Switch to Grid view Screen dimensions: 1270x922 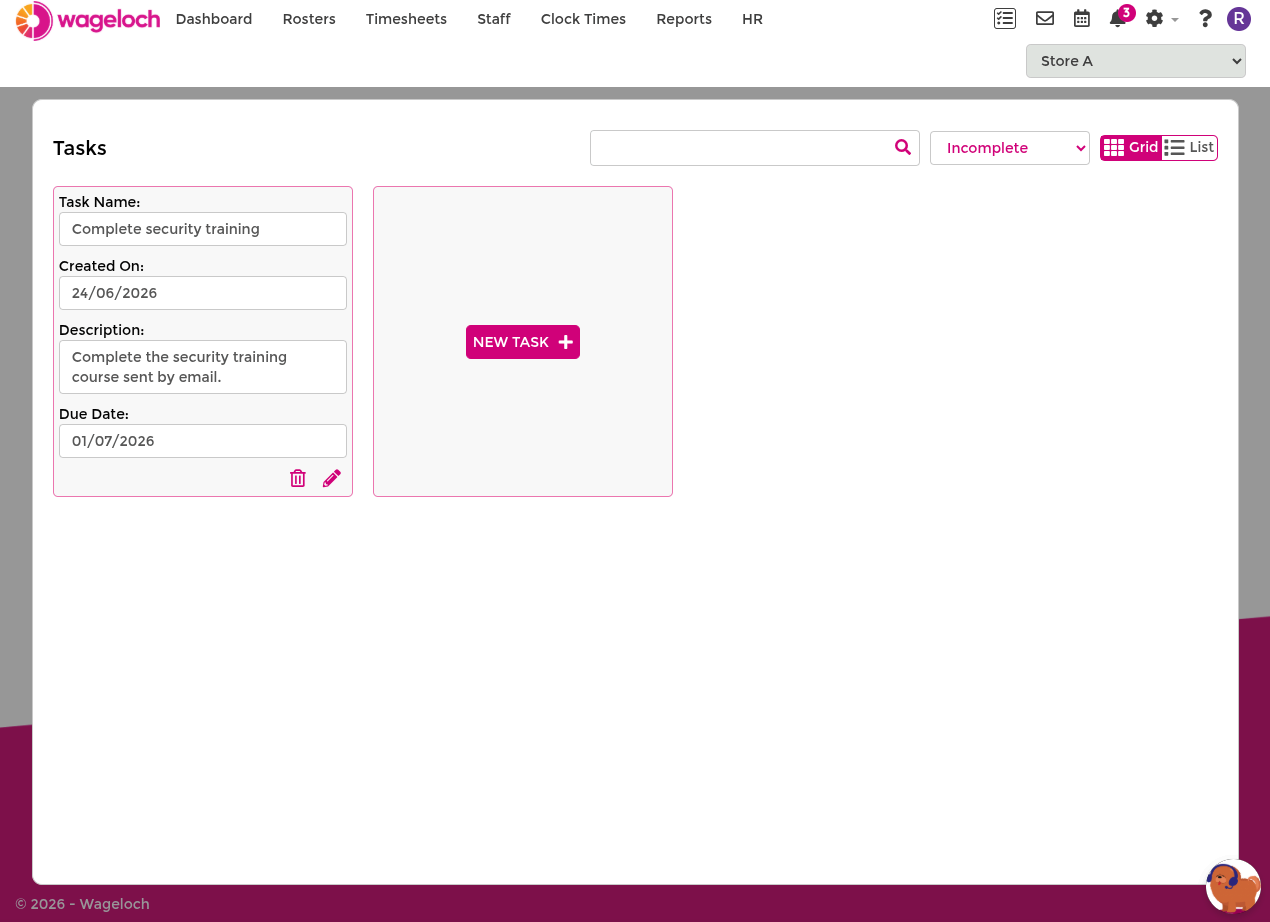click(x=1131, y=147)
